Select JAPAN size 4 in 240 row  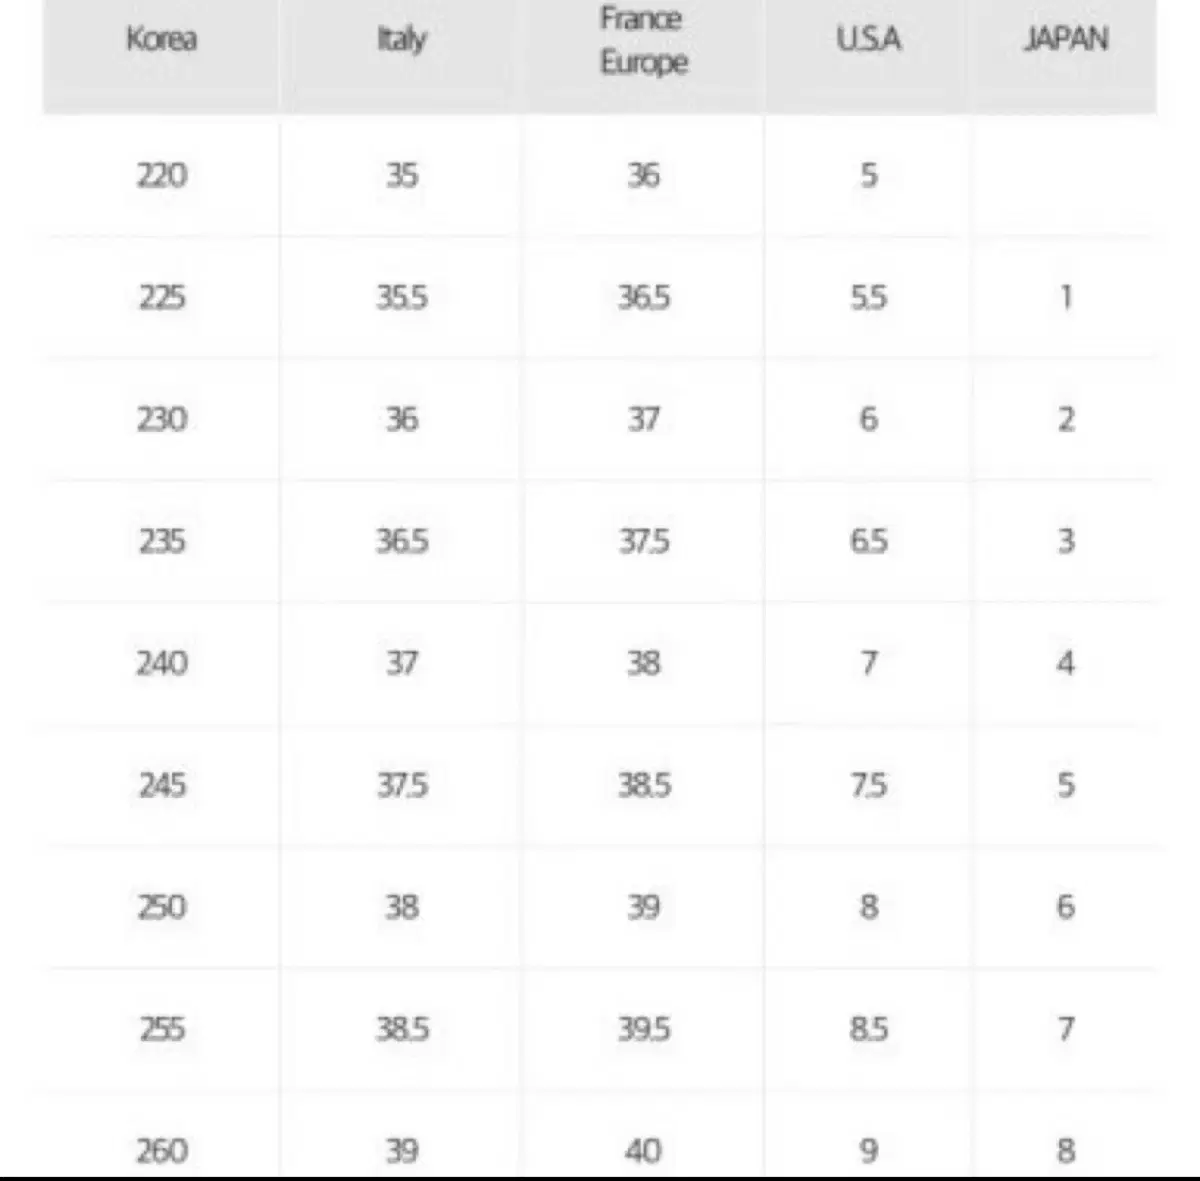[x=1066, y=663]
